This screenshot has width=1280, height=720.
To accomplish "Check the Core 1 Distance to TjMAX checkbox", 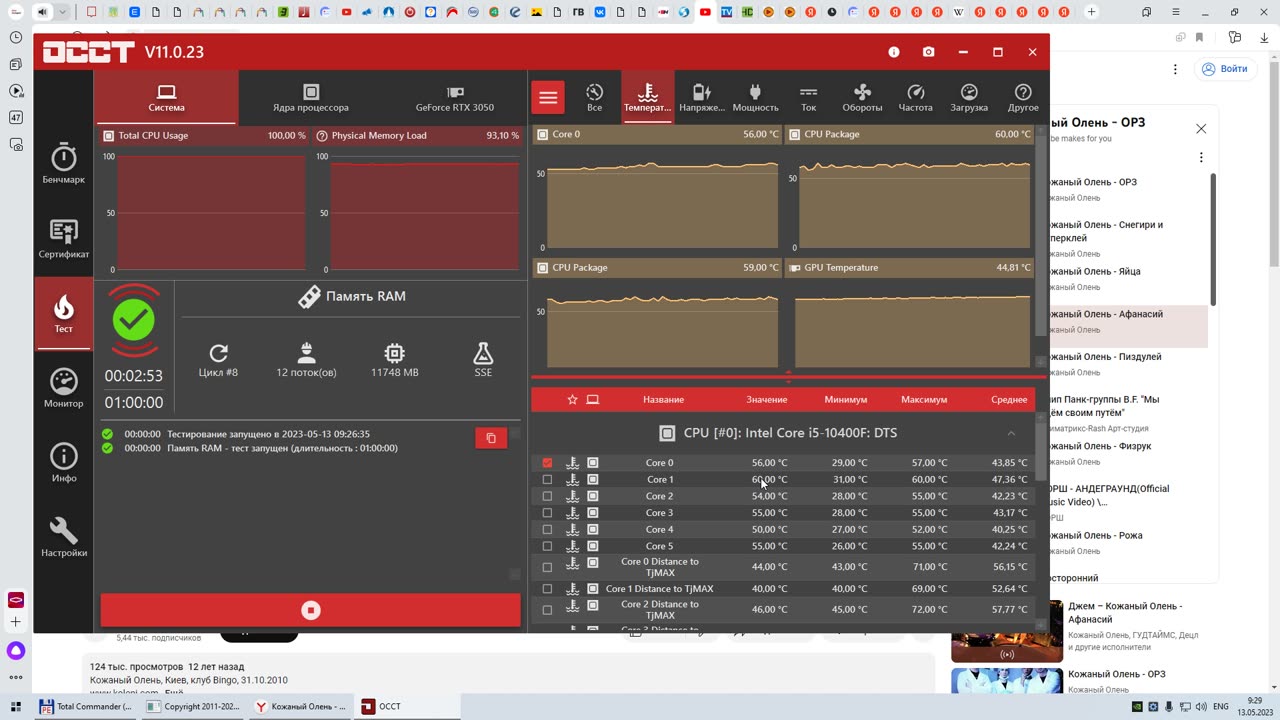I will point(547,589).
